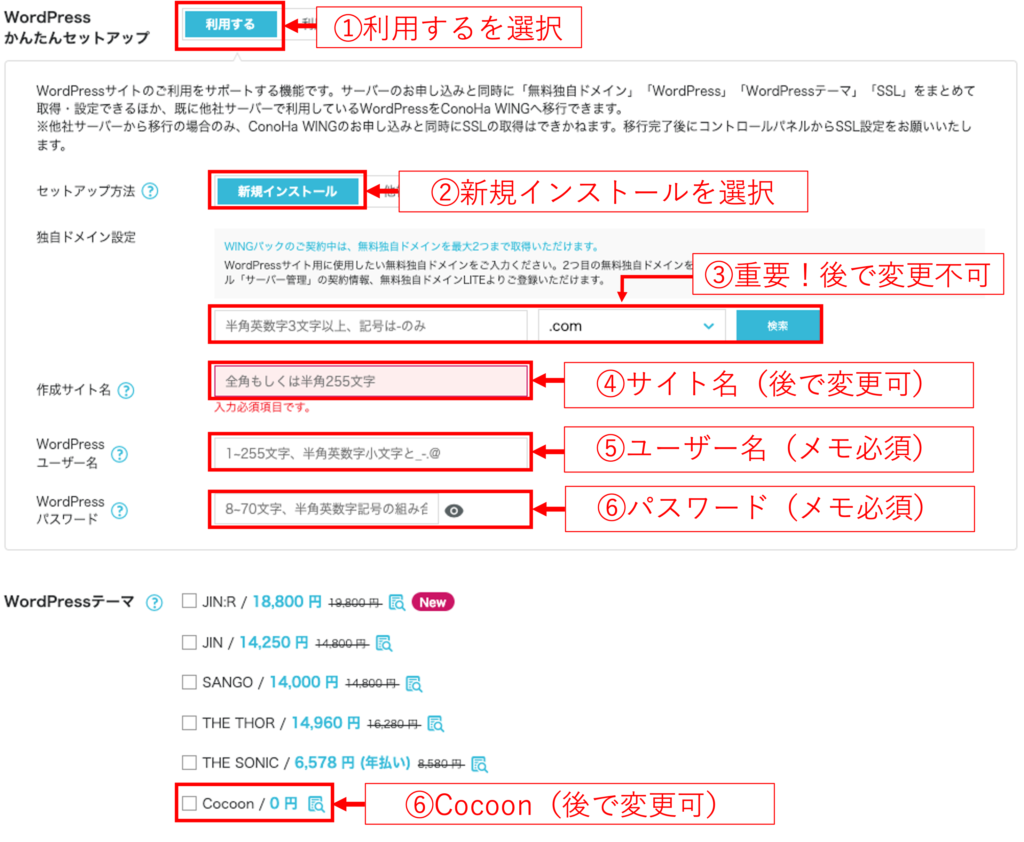Click help icon beside 作成サイト名
1024x842 pixels.
tap(127, 391)
